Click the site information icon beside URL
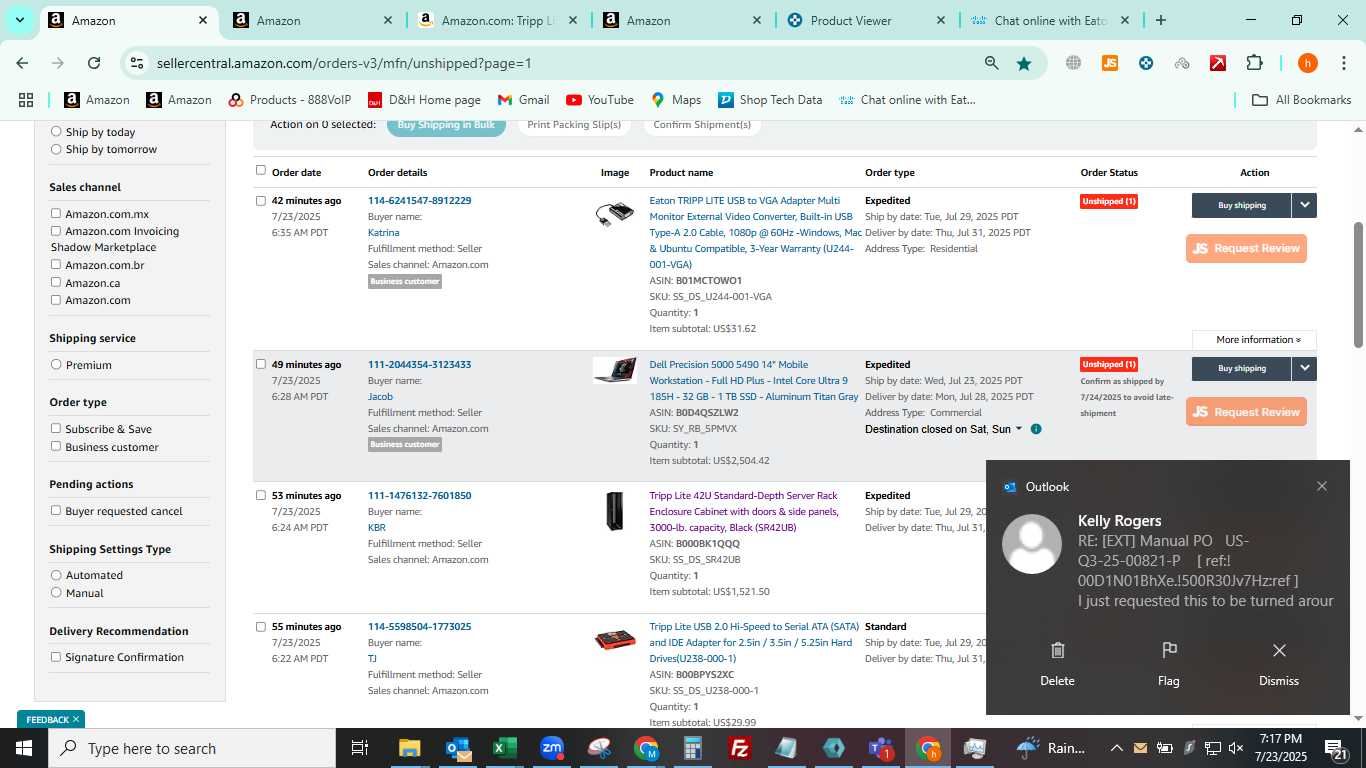Screen dimensions: 1366x768 pyautogui.click(x=138, y=63)
